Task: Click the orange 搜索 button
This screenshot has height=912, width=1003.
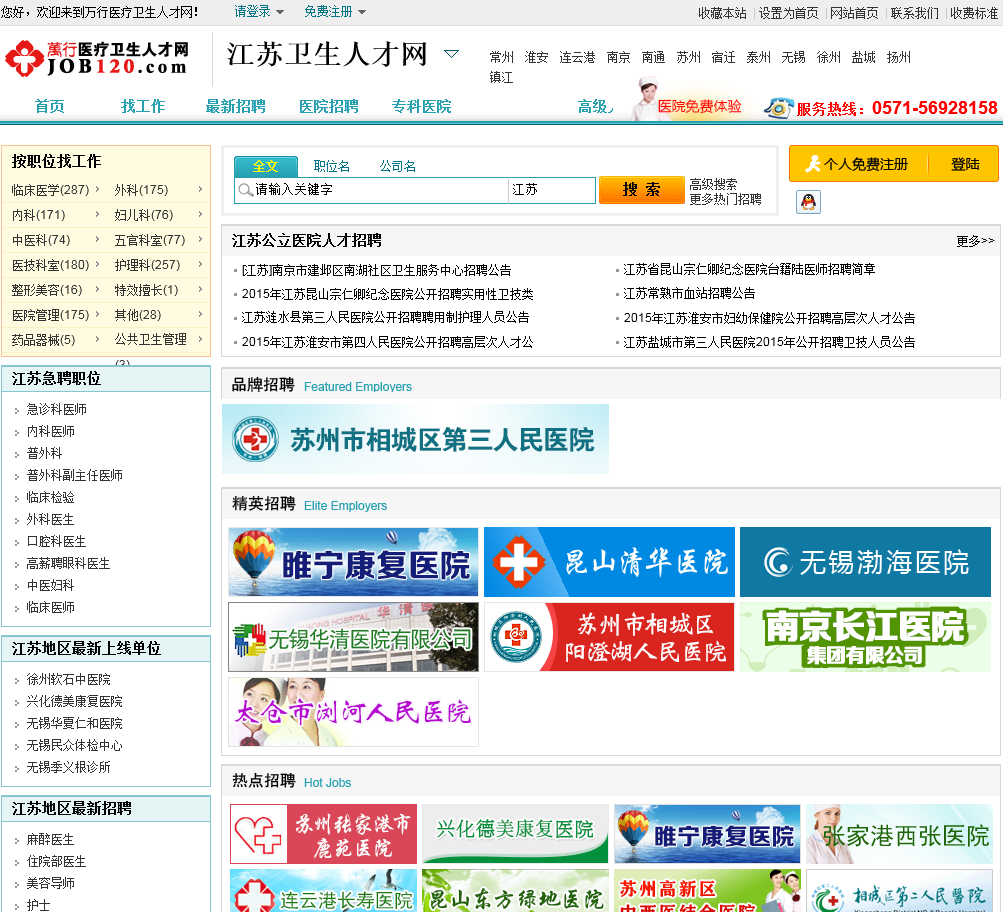Action: click(642, 190)
